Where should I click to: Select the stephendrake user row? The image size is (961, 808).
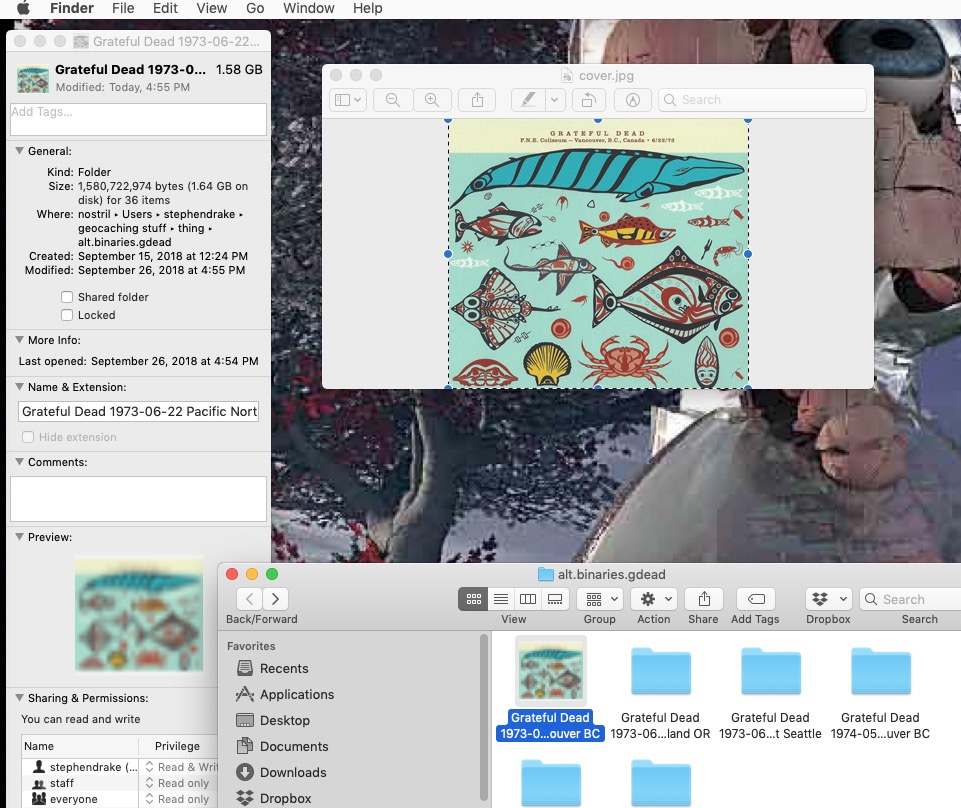pos(120,767)
